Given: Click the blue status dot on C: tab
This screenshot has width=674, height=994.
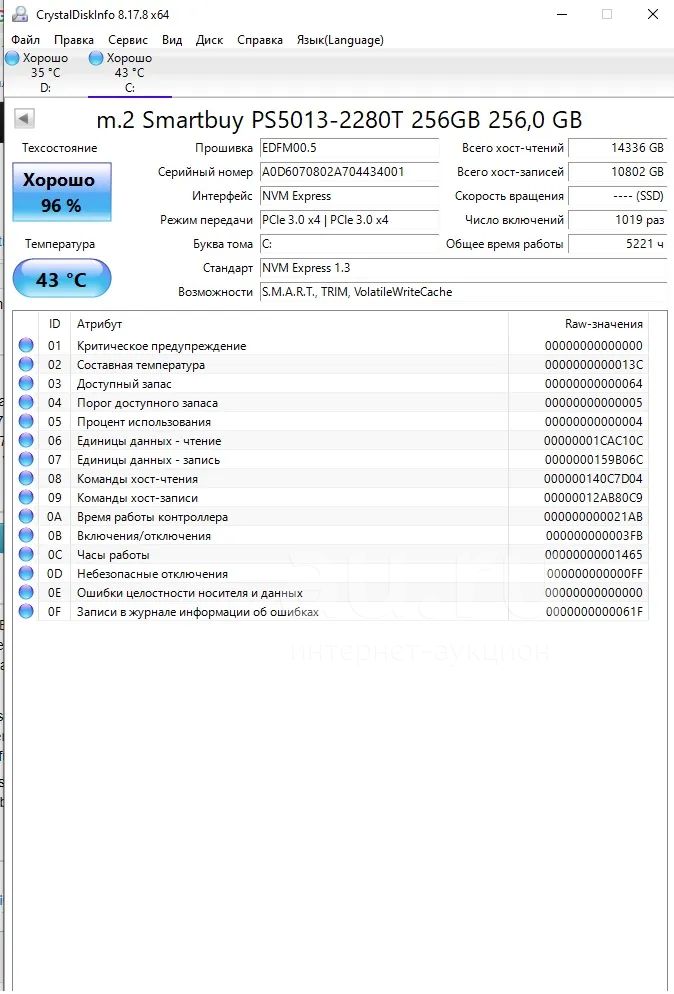Looking at the screenshot, I should pyautogui.click(x=96, y=58).
